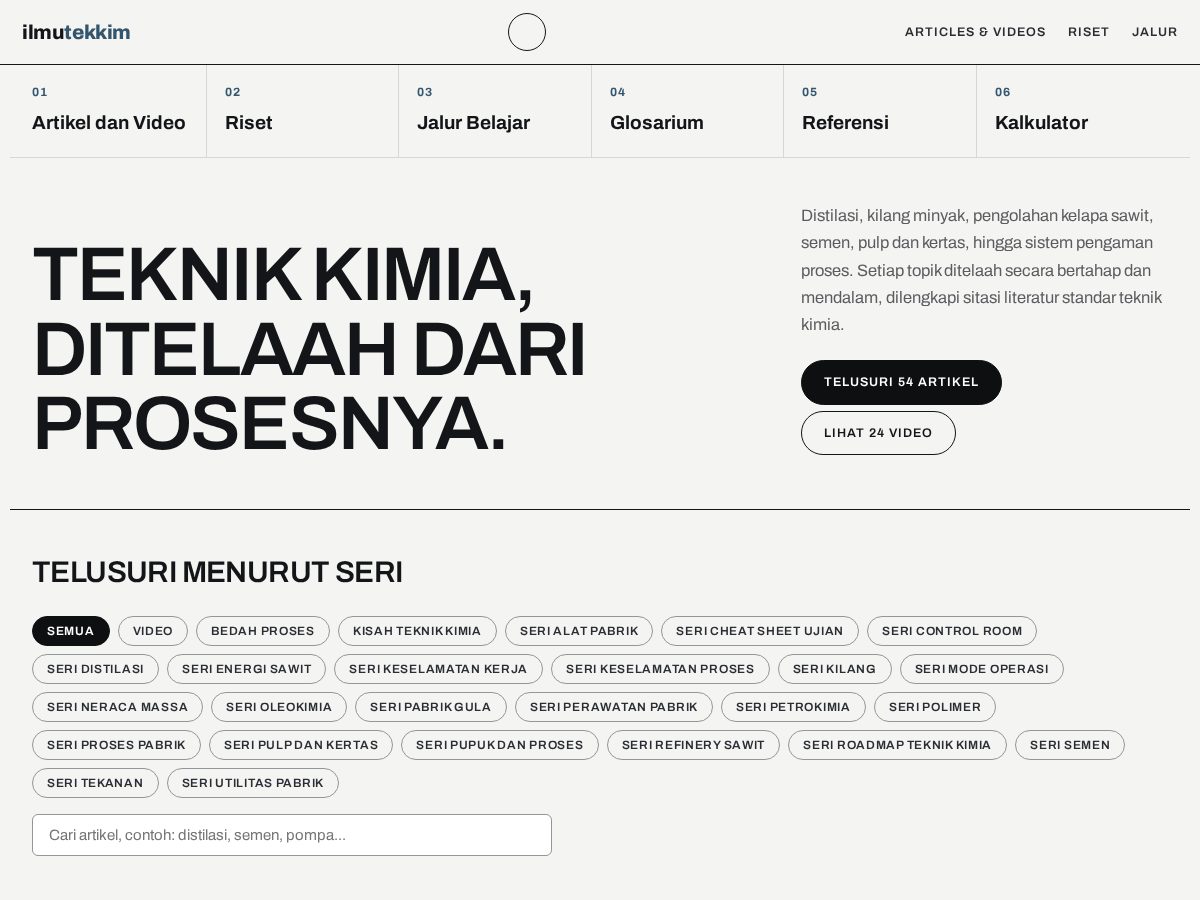Go to 05 Referensi section

880,111
